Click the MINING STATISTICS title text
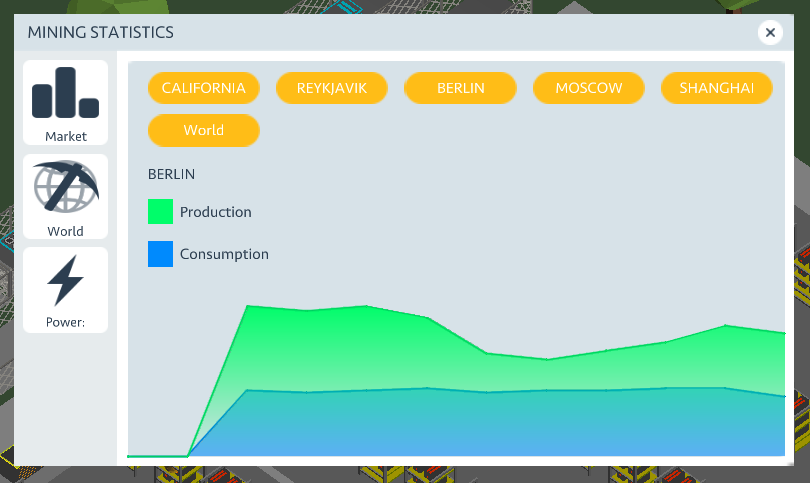 pos(101,33)
